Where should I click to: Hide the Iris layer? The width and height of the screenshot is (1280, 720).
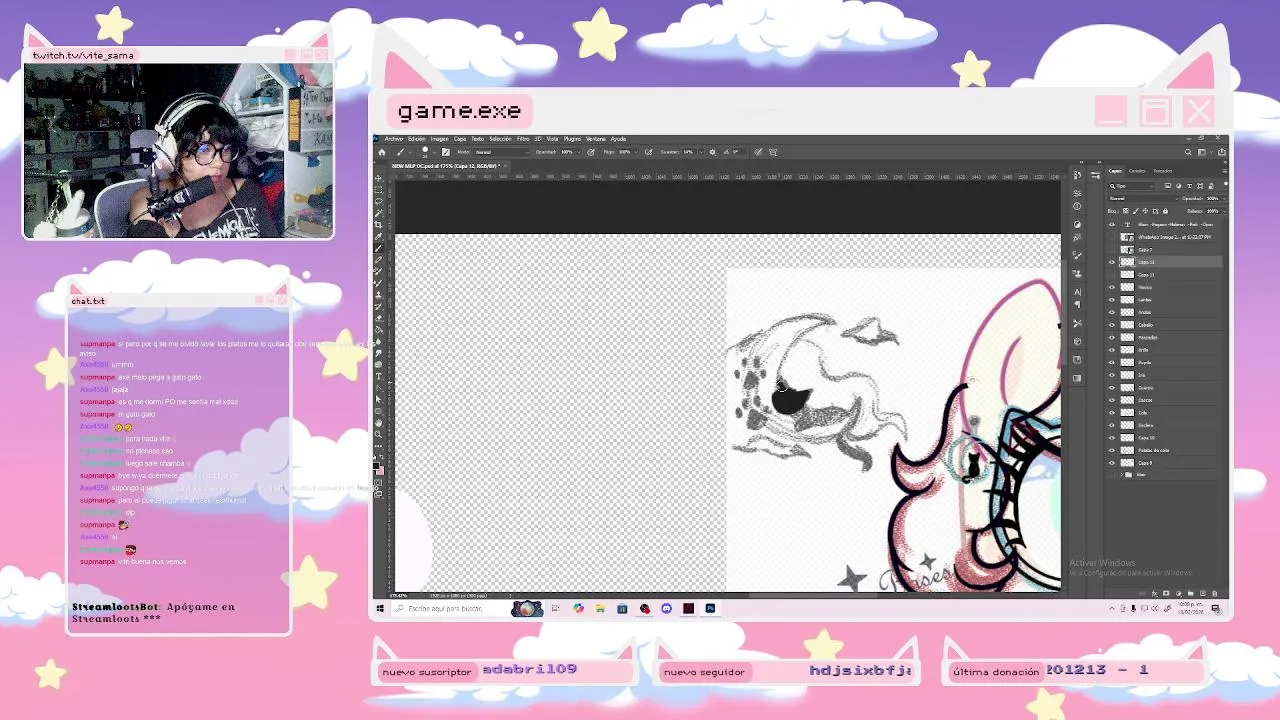click(x=1111, y=375)
